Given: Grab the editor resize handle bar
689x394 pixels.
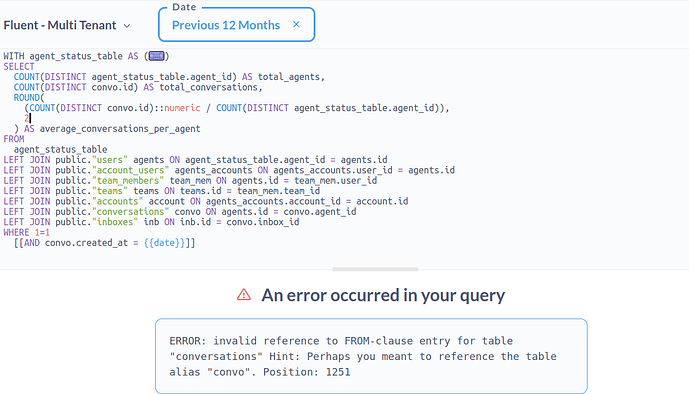Looking at the screenshot, I should (375, 269).
